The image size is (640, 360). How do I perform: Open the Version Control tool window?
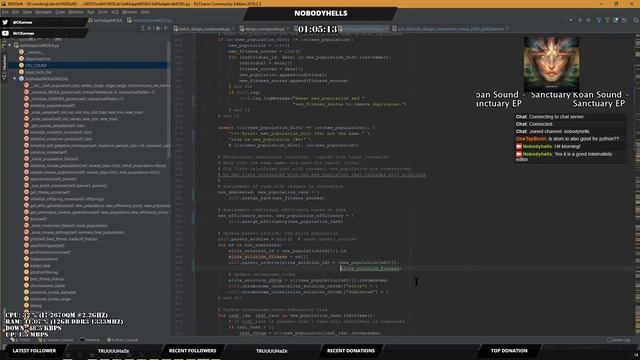(x=56, y=340)
